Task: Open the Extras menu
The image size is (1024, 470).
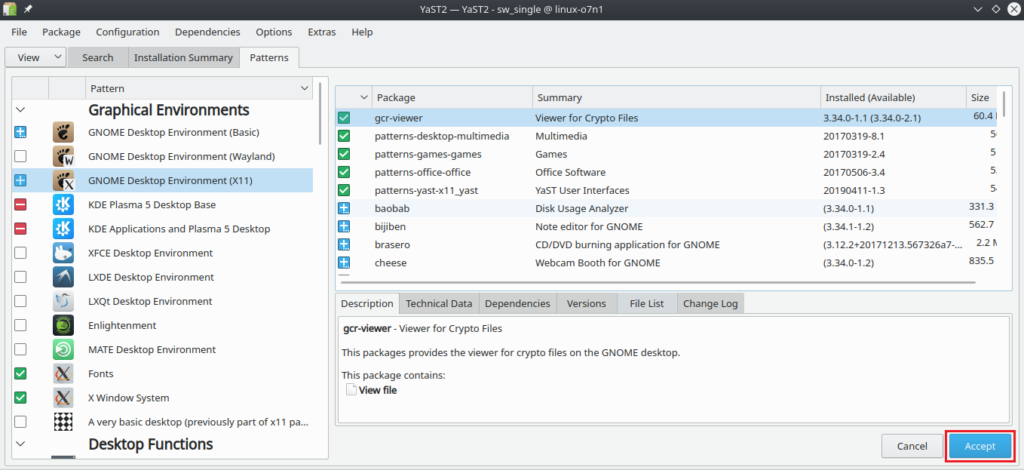Action: (322, 32)
